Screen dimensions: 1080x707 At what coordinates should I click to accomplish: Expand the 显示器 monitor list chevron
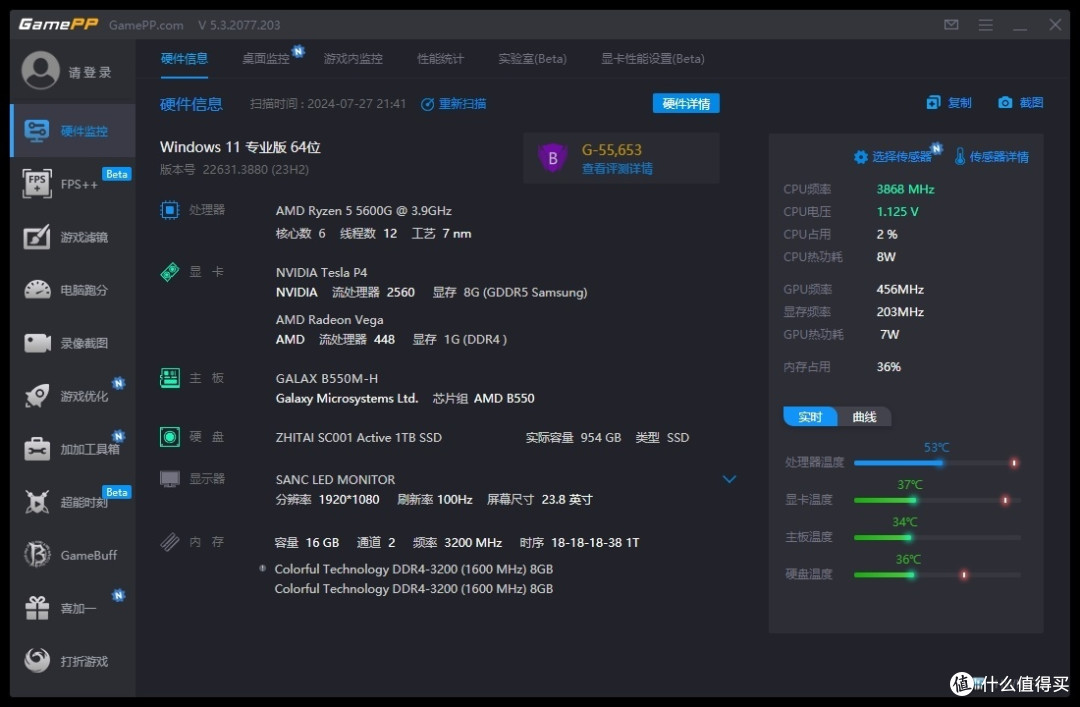(x=729, y=479)
